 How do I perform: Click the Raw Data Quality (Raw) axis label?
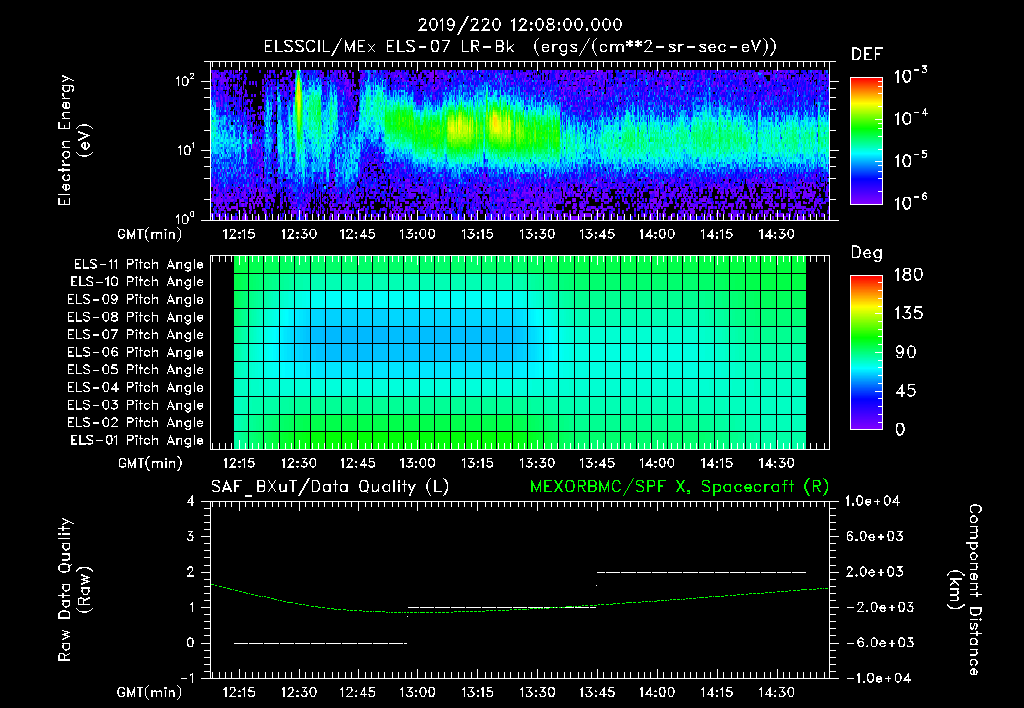[x=74, y=590]
